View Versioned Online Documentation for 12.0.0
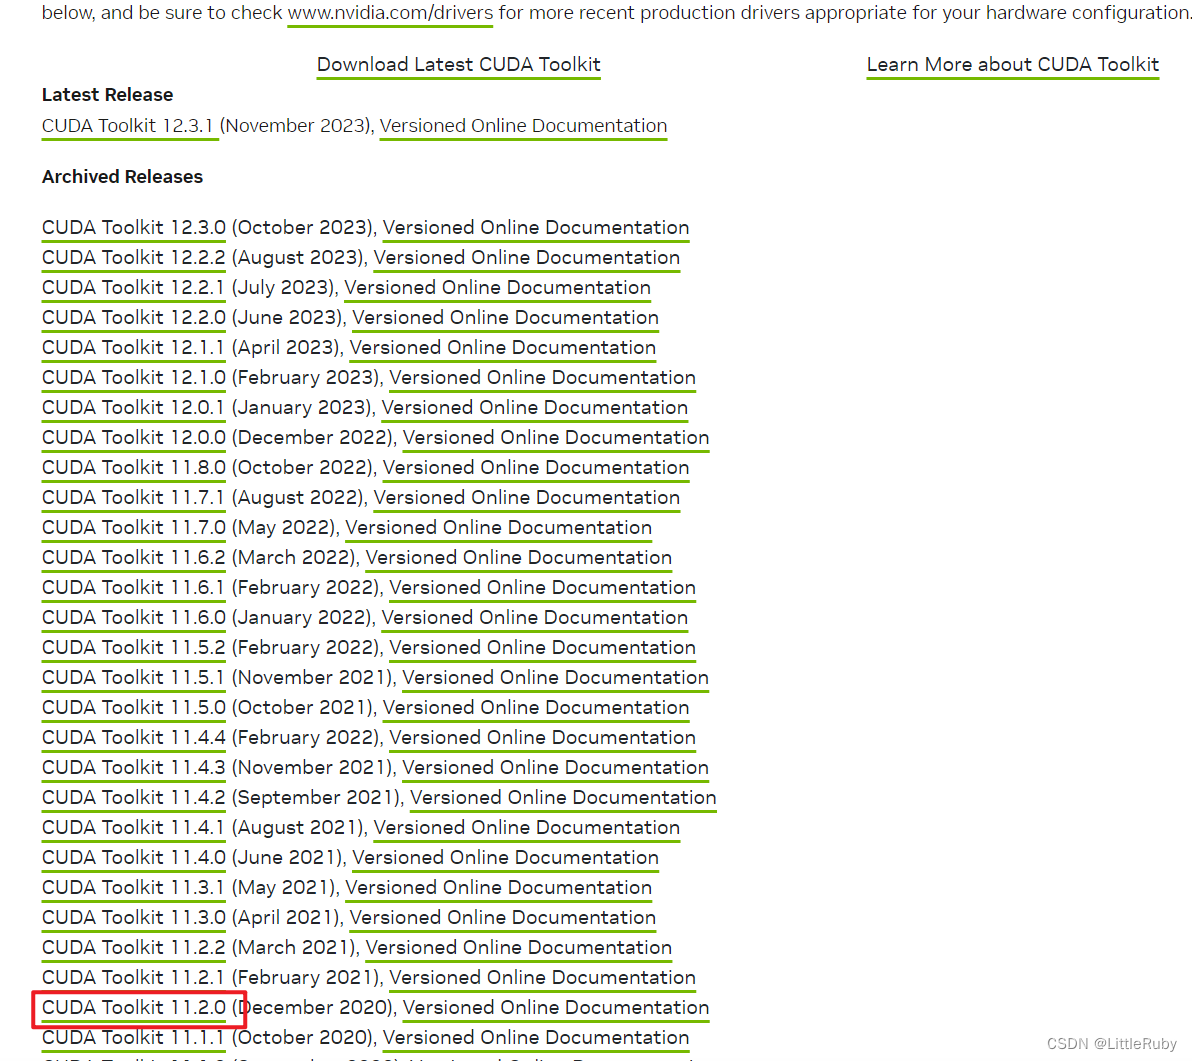1192x1061 pixels. coord(556,438)
